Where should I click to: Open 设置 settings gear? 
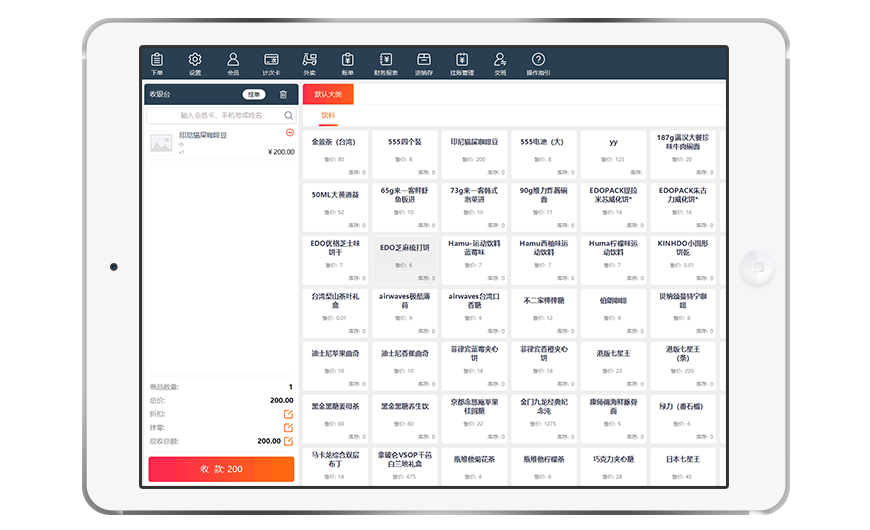195,63
